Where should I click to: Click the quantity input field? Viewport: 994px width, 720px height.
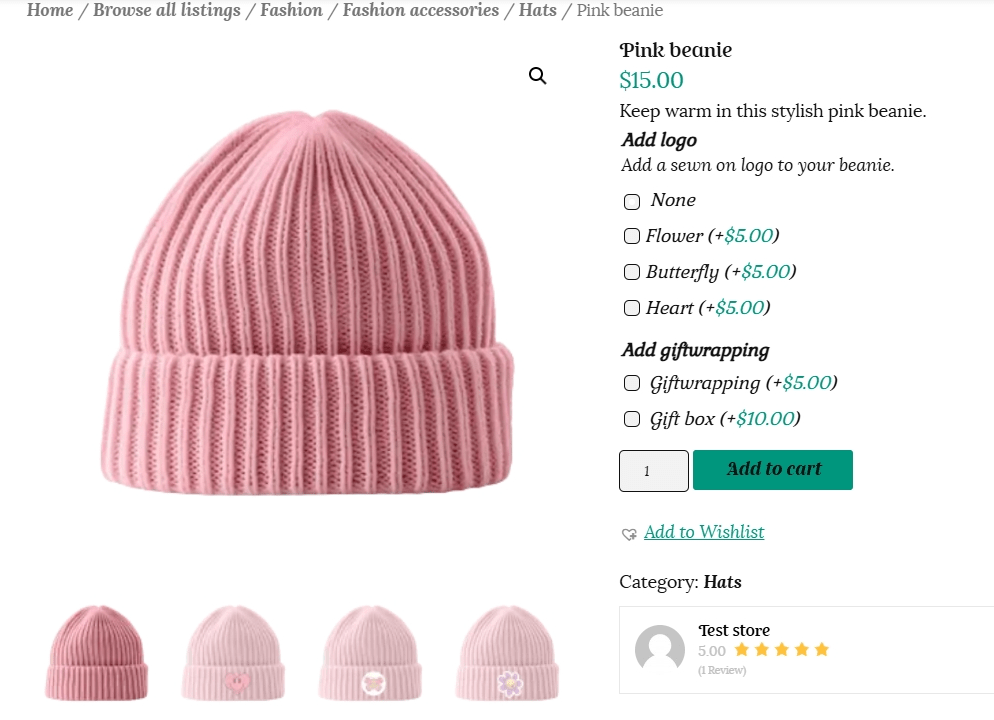654,471
